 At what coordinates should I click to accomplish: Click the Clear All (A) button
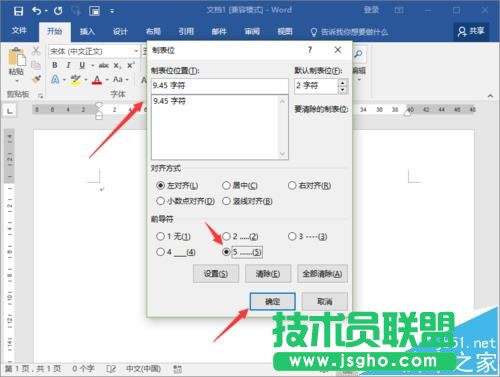tap(322, 274)
